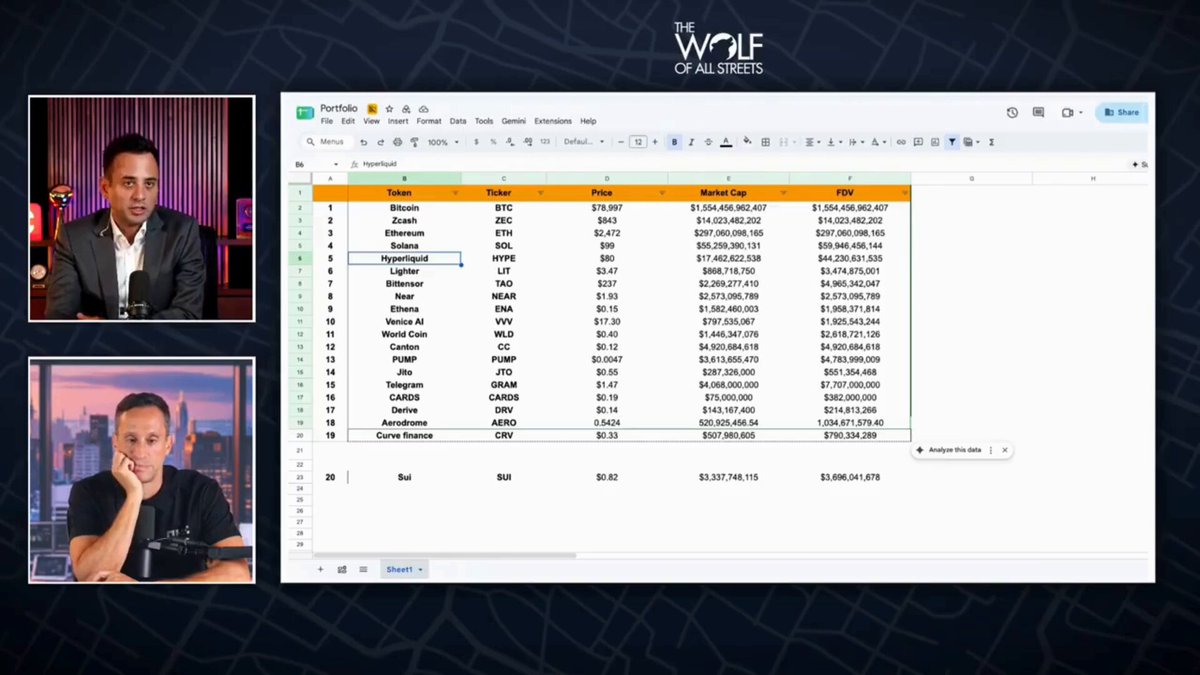Click the Menus search box

tap(327, 142)
